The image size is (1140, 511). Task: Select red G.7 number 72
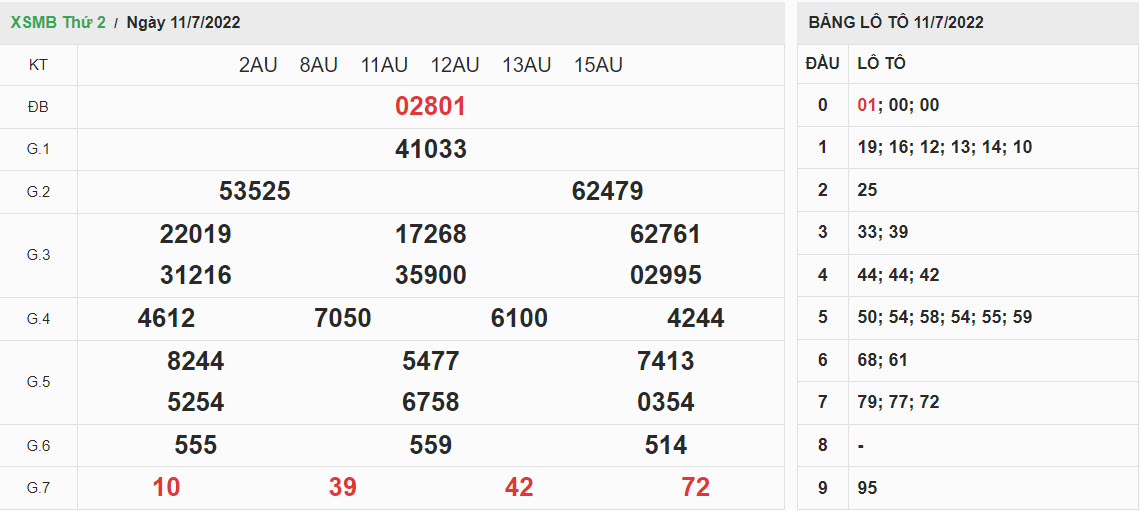[x=695, y=487]
